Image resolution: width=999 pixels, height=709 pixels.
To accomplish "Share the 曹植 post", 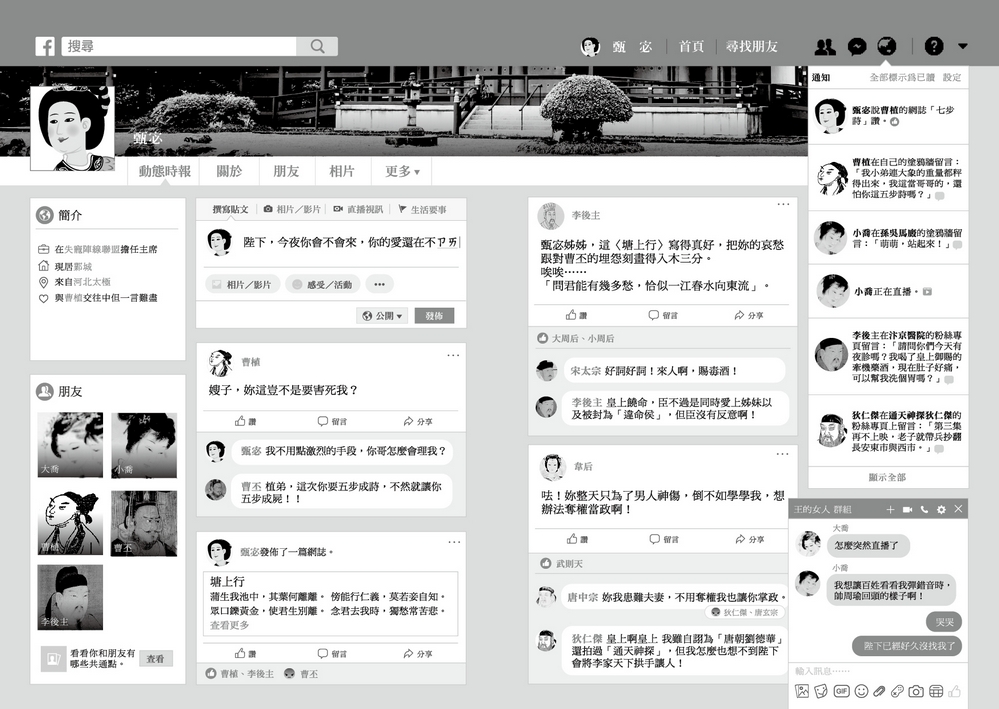I will coord(418,422).
